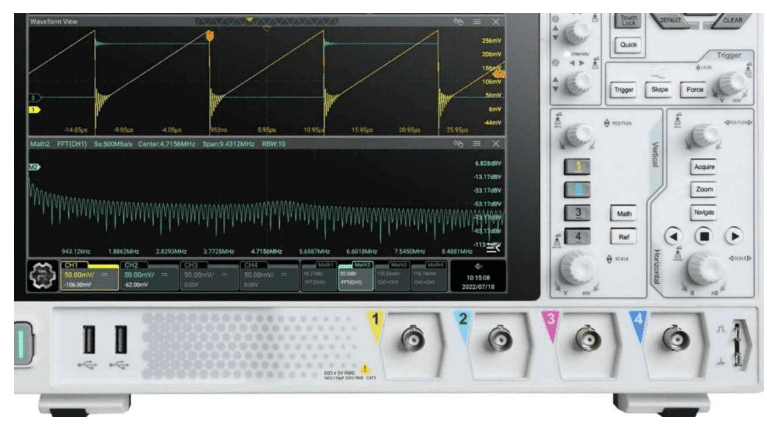Toggle the channel 3 button
Viewport: 767px width, 427px height.
tap(578, 213)
